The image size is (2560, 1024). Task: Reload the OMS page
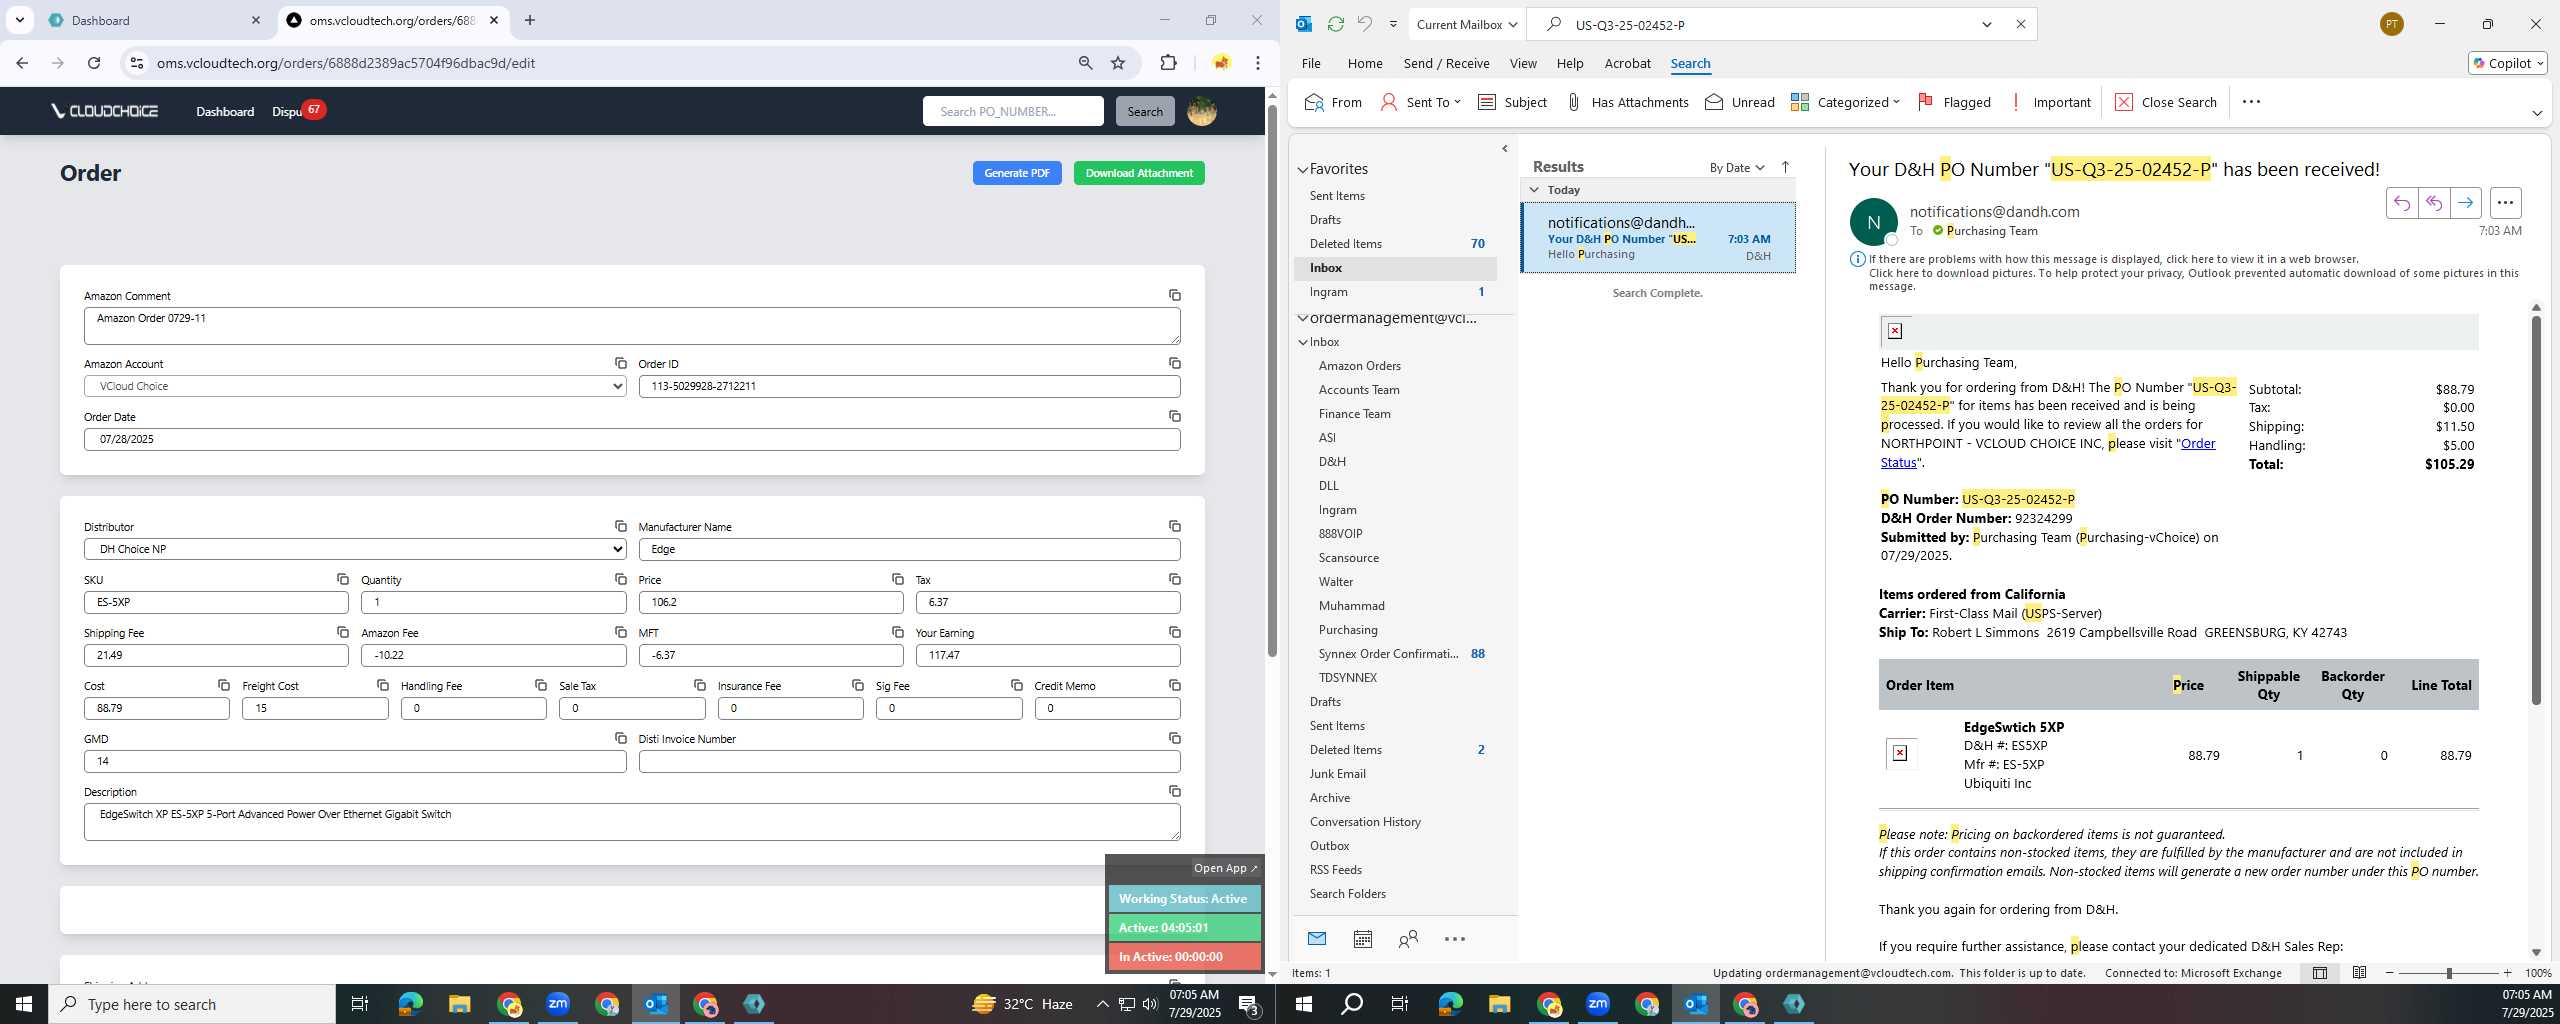tap(94, 63)
